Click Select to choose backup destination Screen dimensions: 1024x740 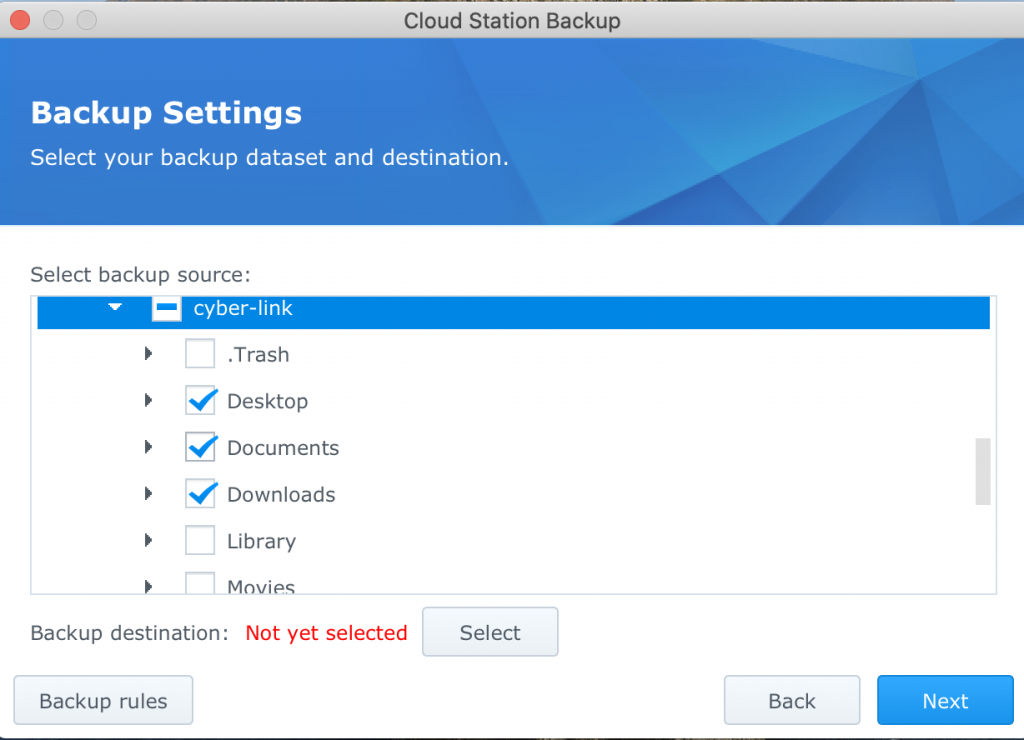(490, 632)
